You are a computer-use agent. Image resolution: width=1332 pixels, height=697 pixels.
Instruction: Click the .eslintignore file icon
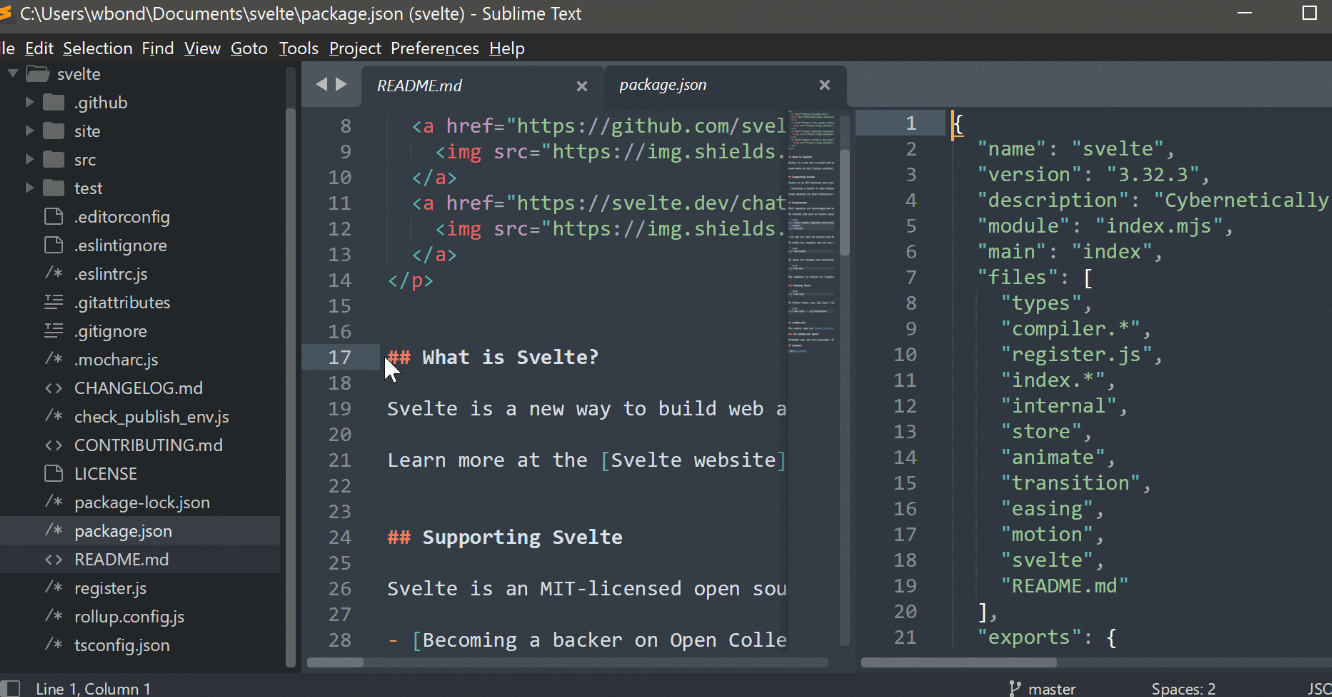(54, 245)
